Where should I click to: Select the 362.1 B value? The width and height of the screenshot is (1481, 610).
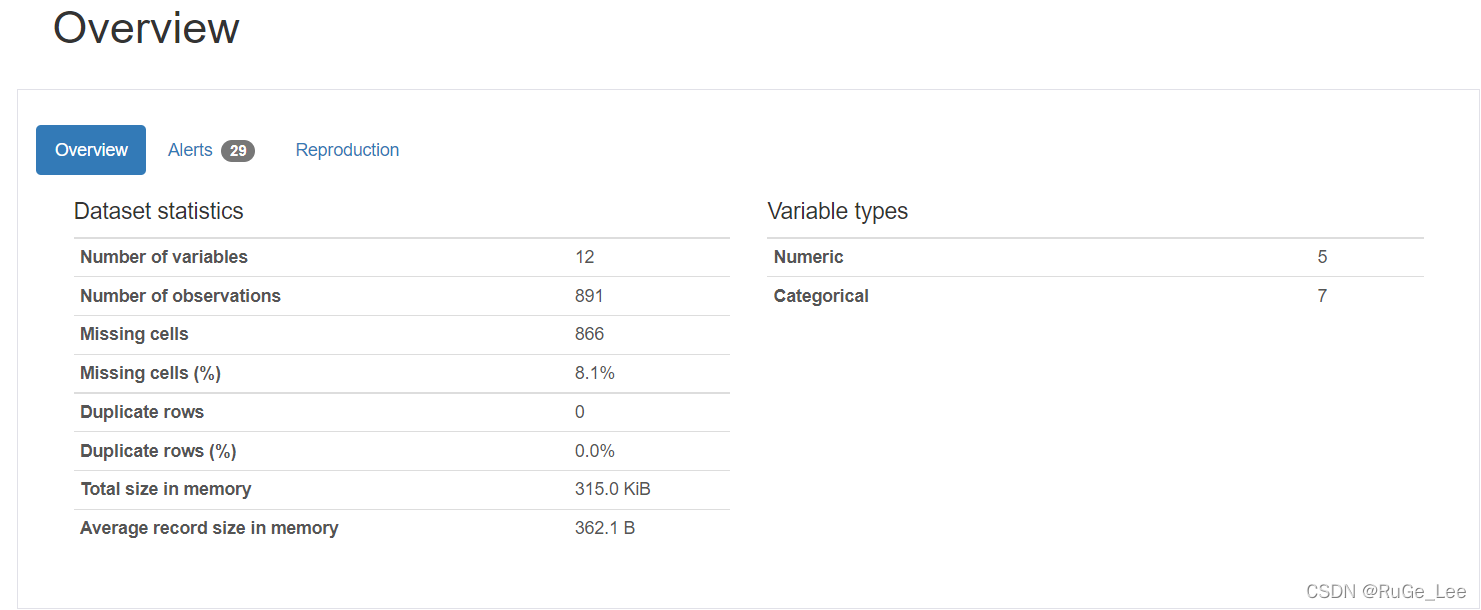pyautogui.click(x=605, y=528)
